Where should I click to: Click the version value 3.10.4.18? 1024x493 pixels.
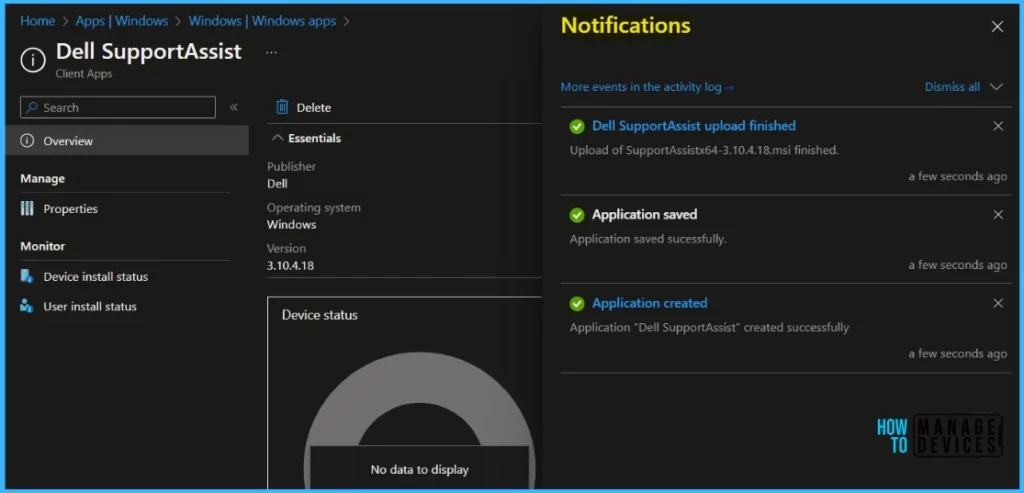point(290,266)
